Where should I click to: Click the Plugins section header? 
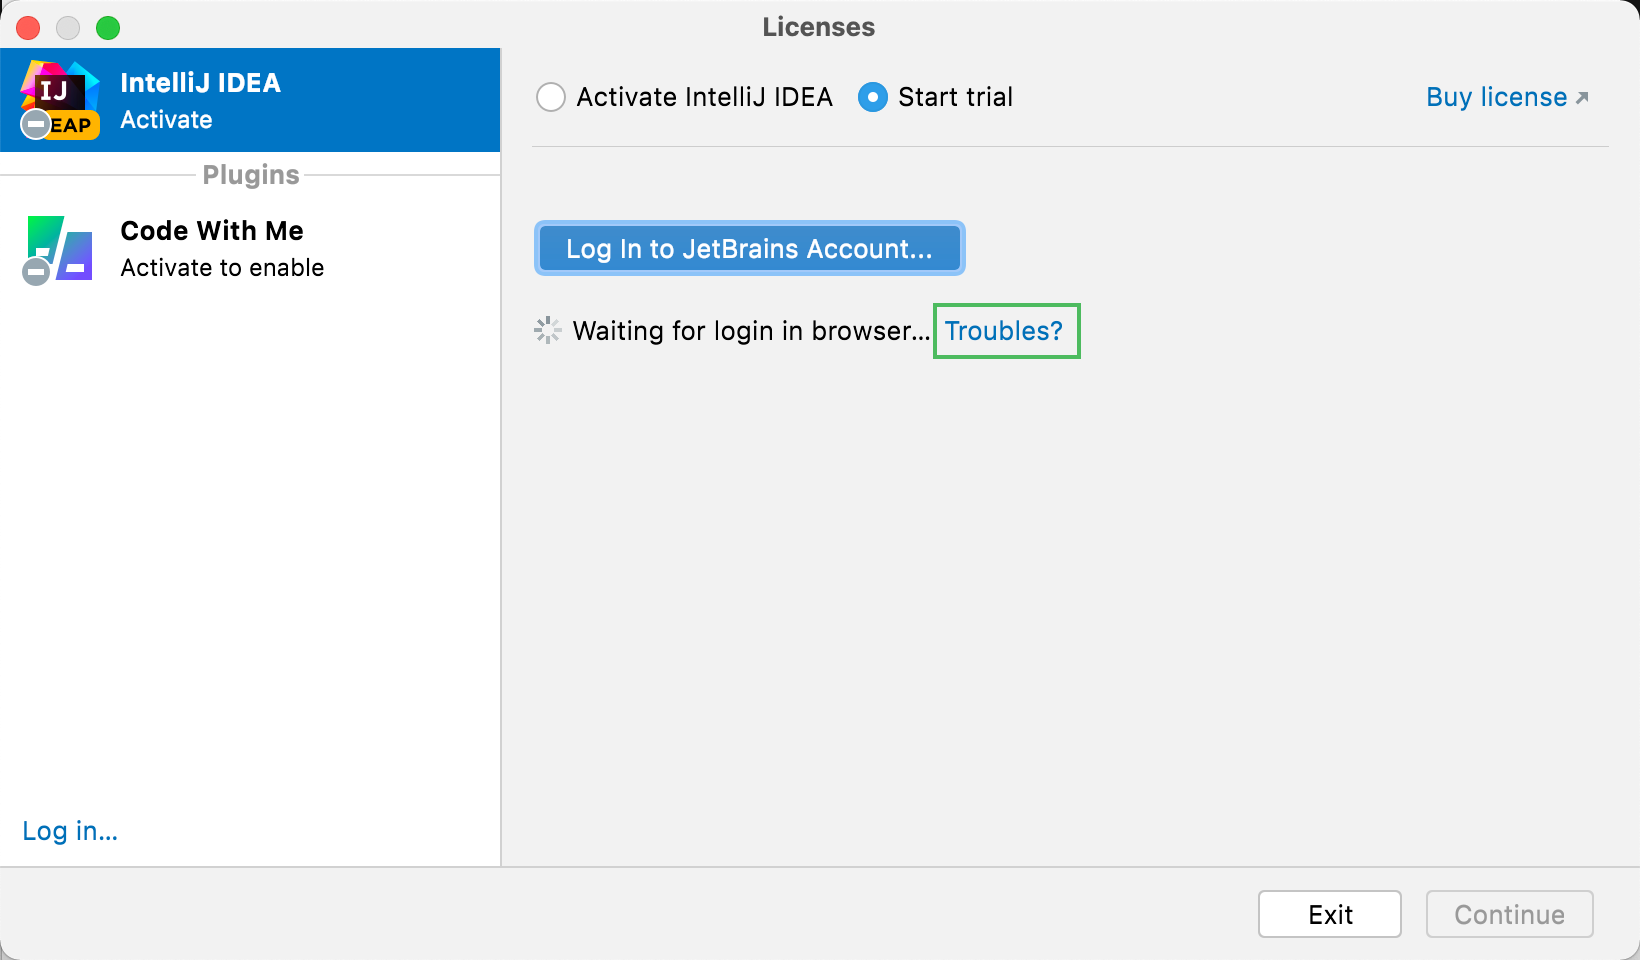tap(250, 174)
